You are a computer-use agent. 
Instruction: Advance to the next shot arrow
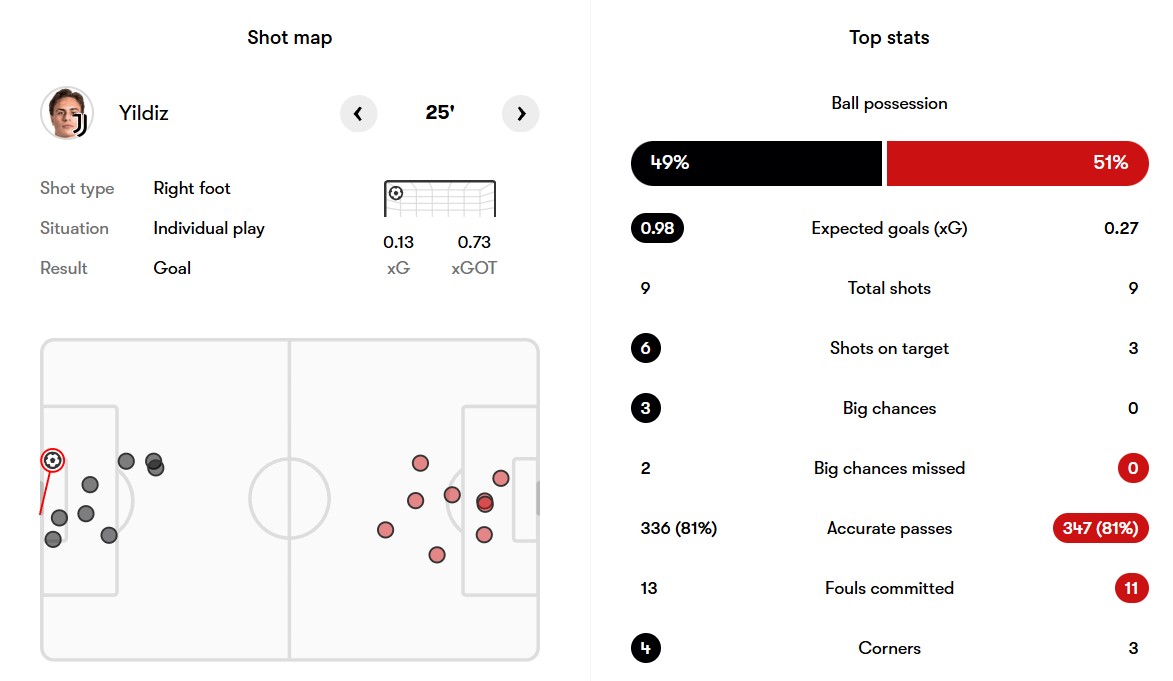[521, 114]
